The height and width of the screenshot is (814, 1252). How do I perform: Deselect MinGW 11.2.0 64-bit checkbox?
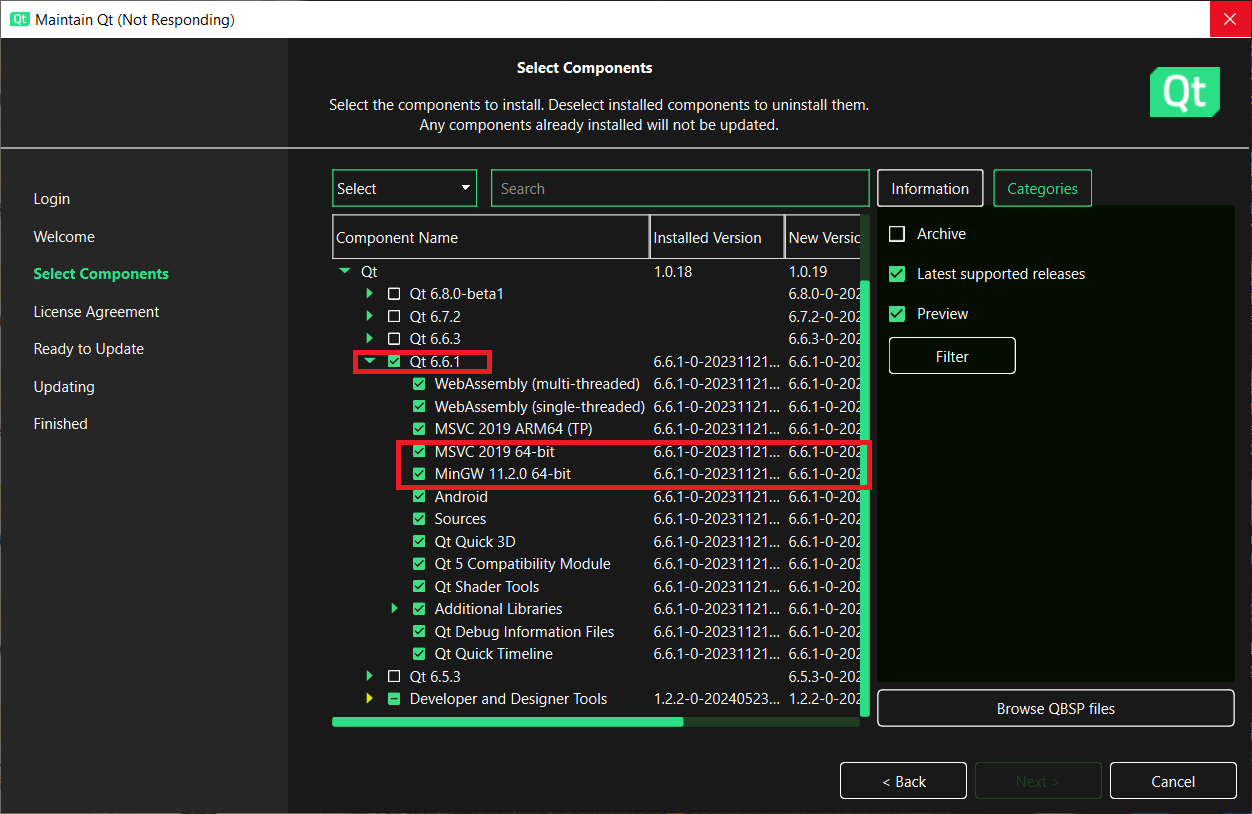[419, 474]
